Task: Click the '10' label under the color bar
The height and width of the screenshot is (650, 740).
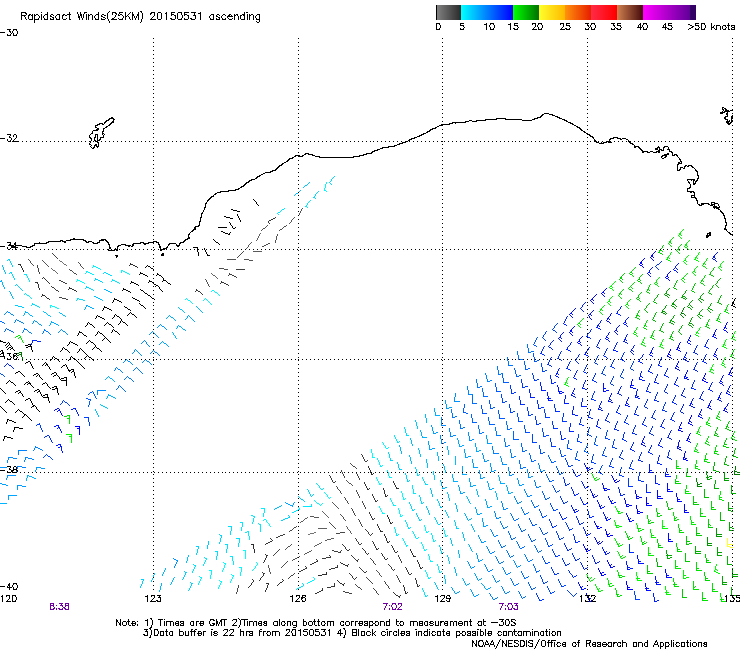Action: 489,27
